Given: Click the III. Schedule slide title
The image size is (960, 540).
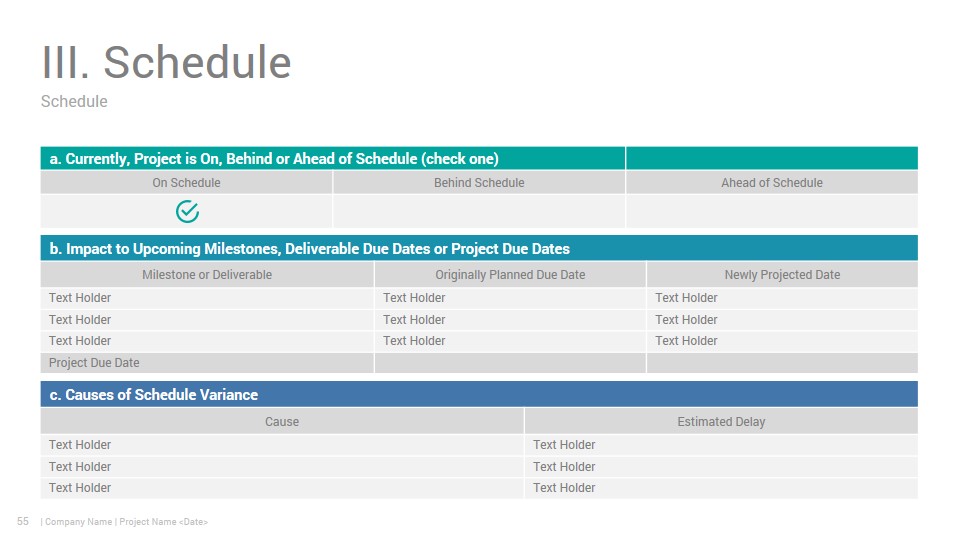Looking at the screenshot, I should pos(166,62).
